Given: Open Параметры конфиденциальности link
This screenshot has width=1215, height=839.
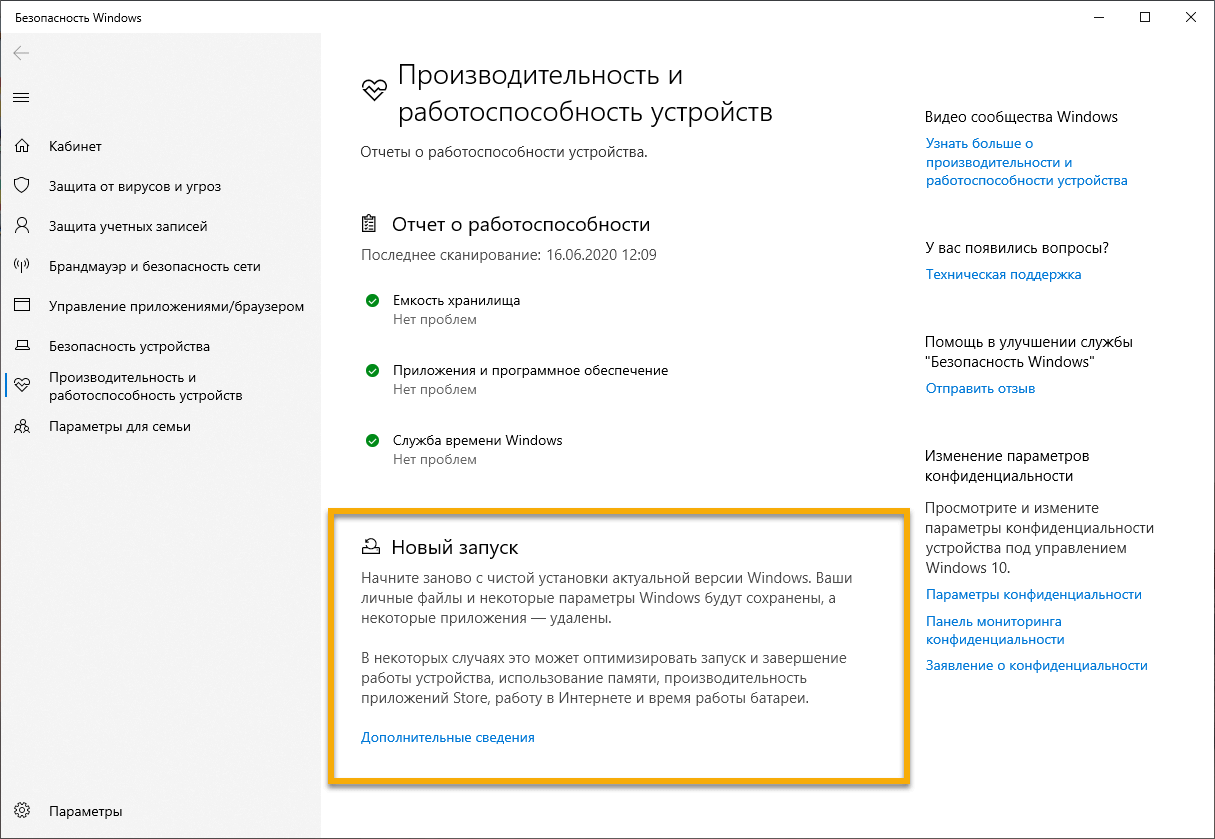Looking at the screenshot, I should point(1033,594).
